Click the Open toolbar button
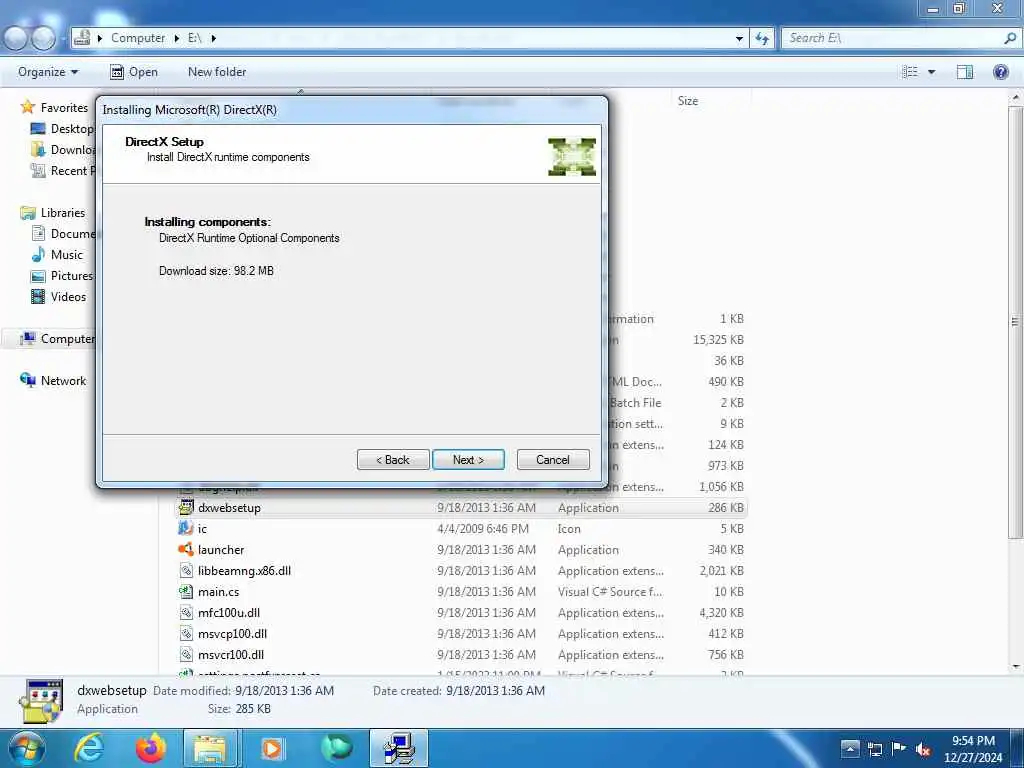Viewport: 1024px width, 768px height. coord(134,72)
